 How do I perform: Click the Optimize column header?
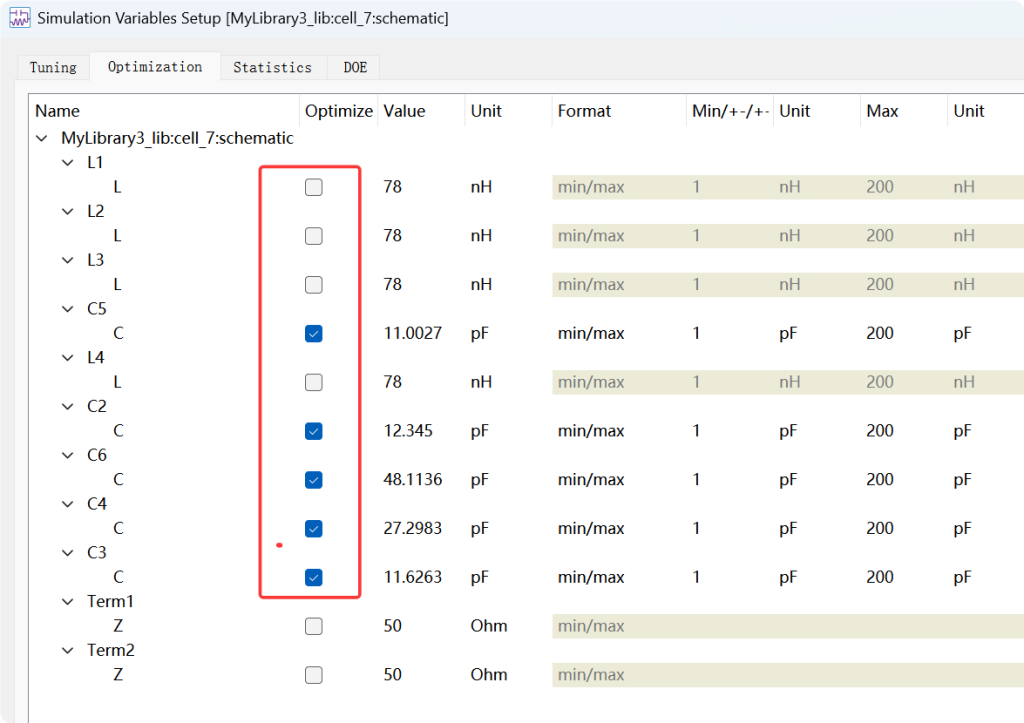338,111
